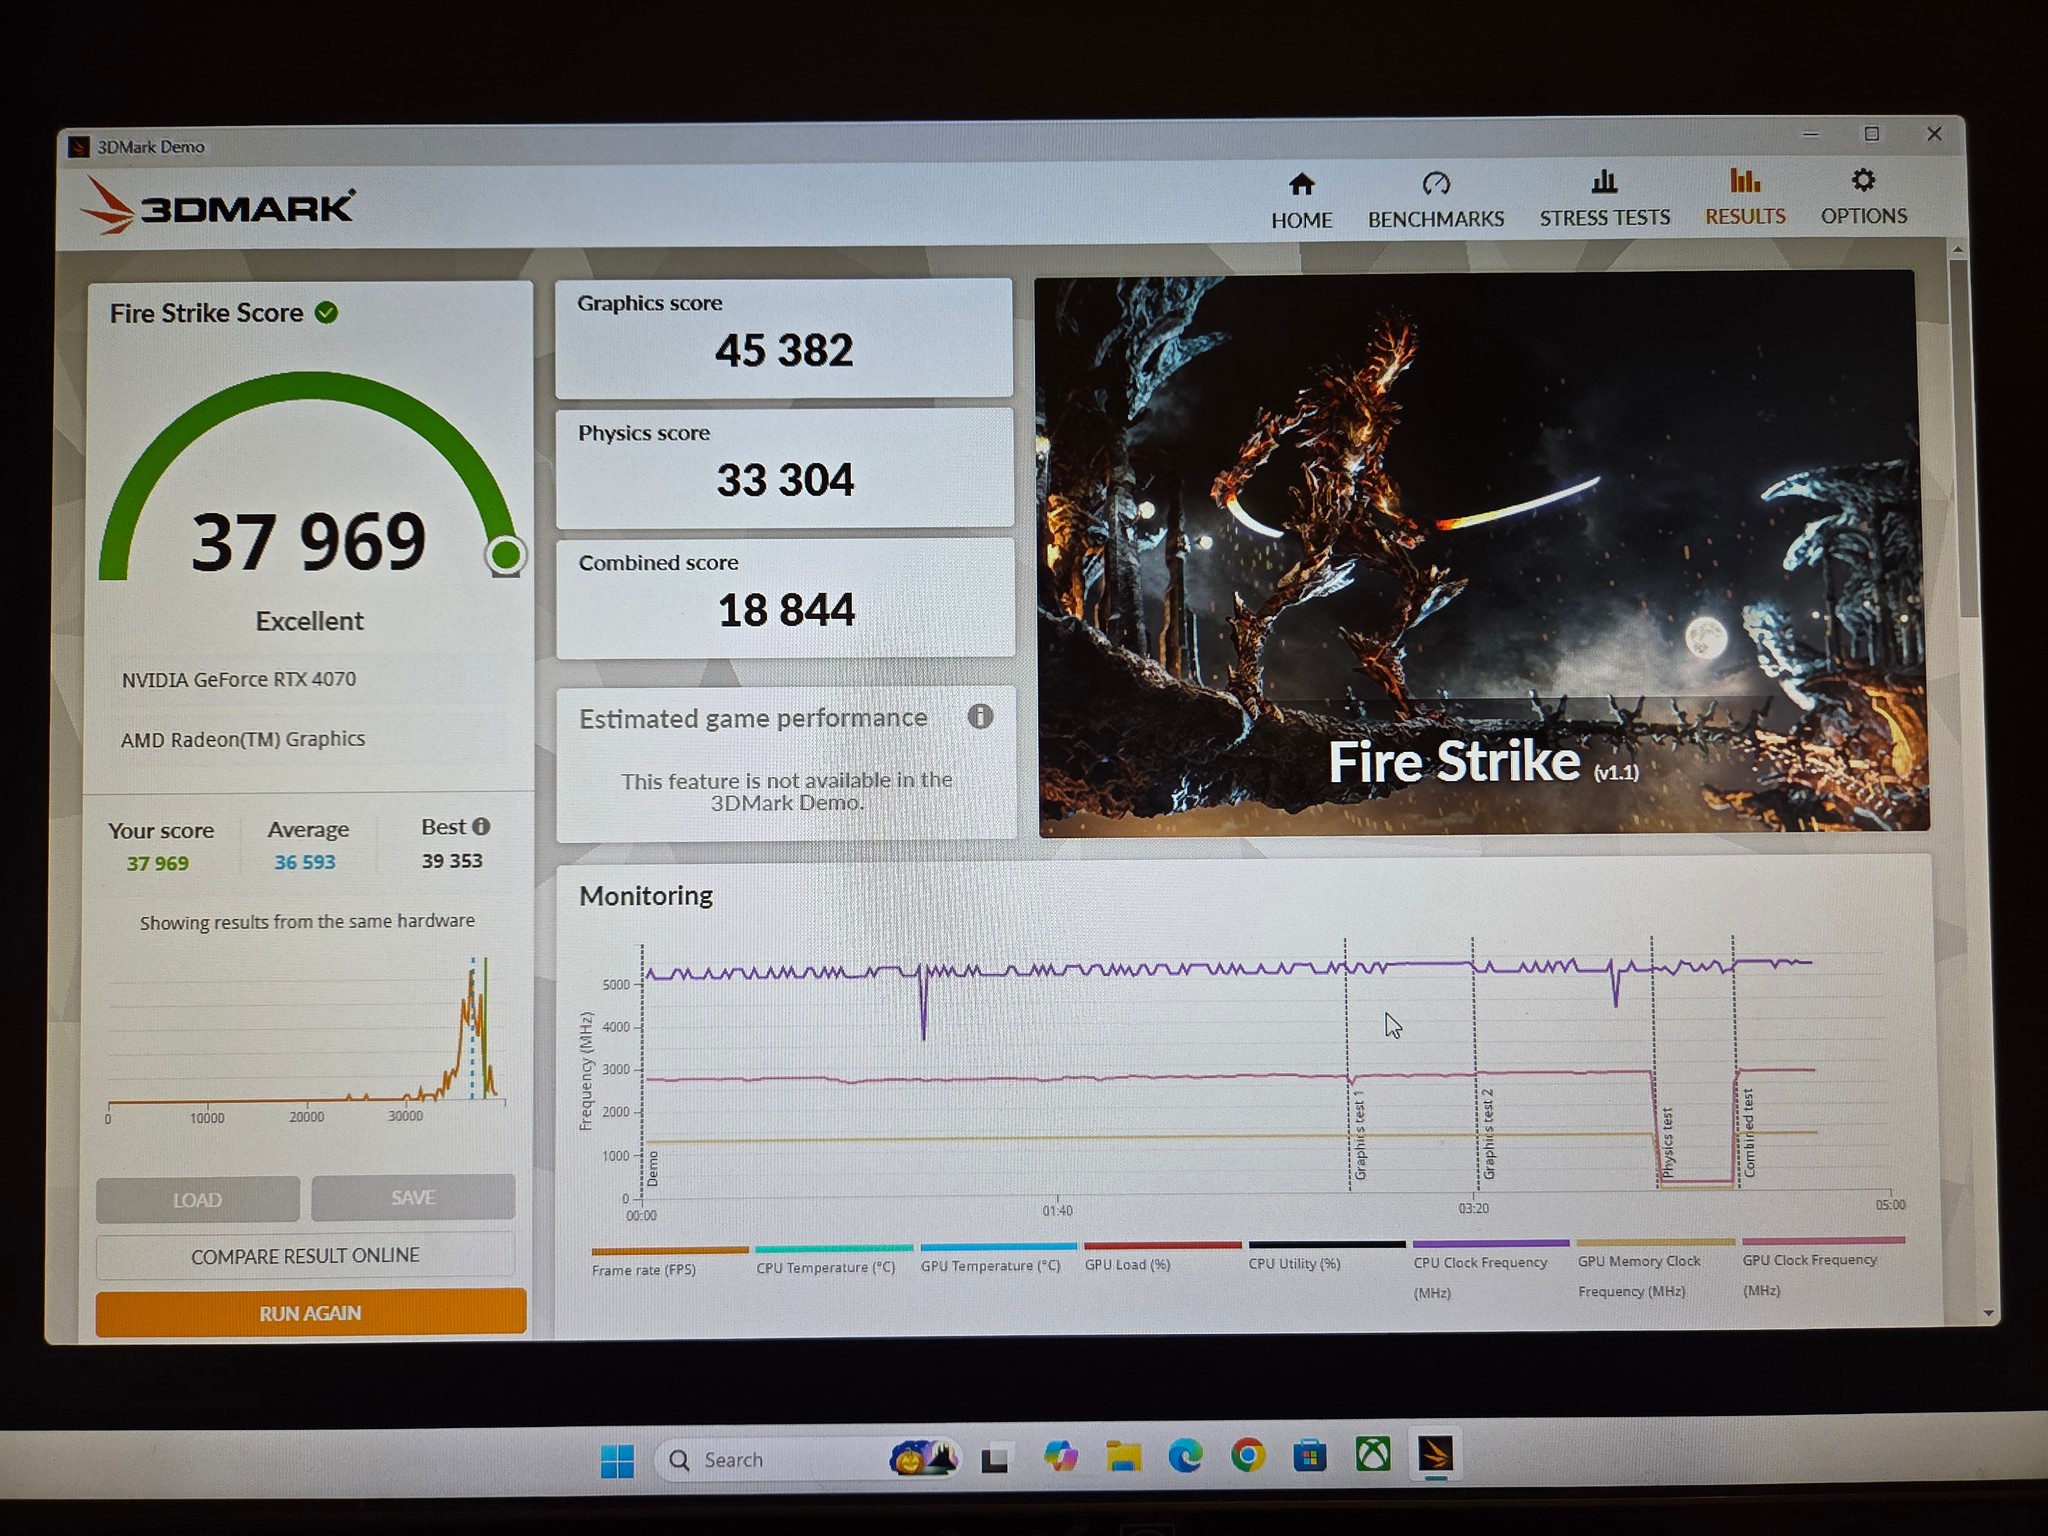
Task: Click info icon beside Estimated game performance
Action: (x=980, y=716)
